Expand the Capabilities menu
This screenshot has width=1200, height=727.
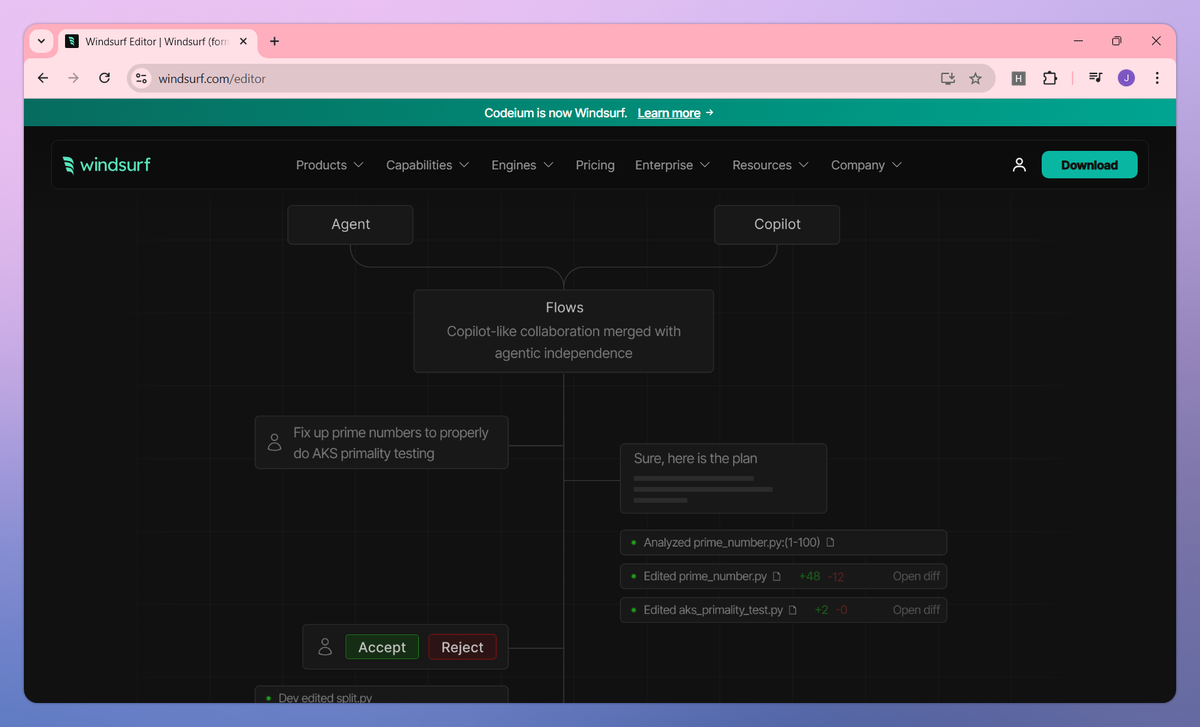[428, 165]
